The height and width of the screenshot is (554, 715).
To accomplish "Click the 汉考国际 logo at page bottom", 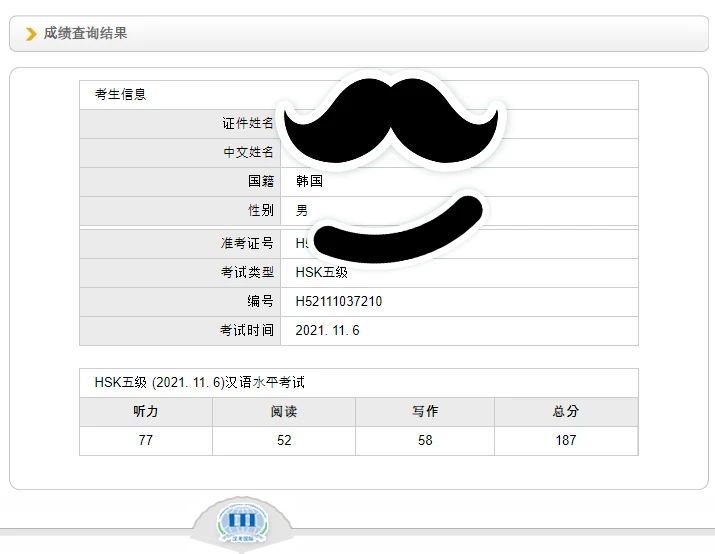I will coord(242,524).
